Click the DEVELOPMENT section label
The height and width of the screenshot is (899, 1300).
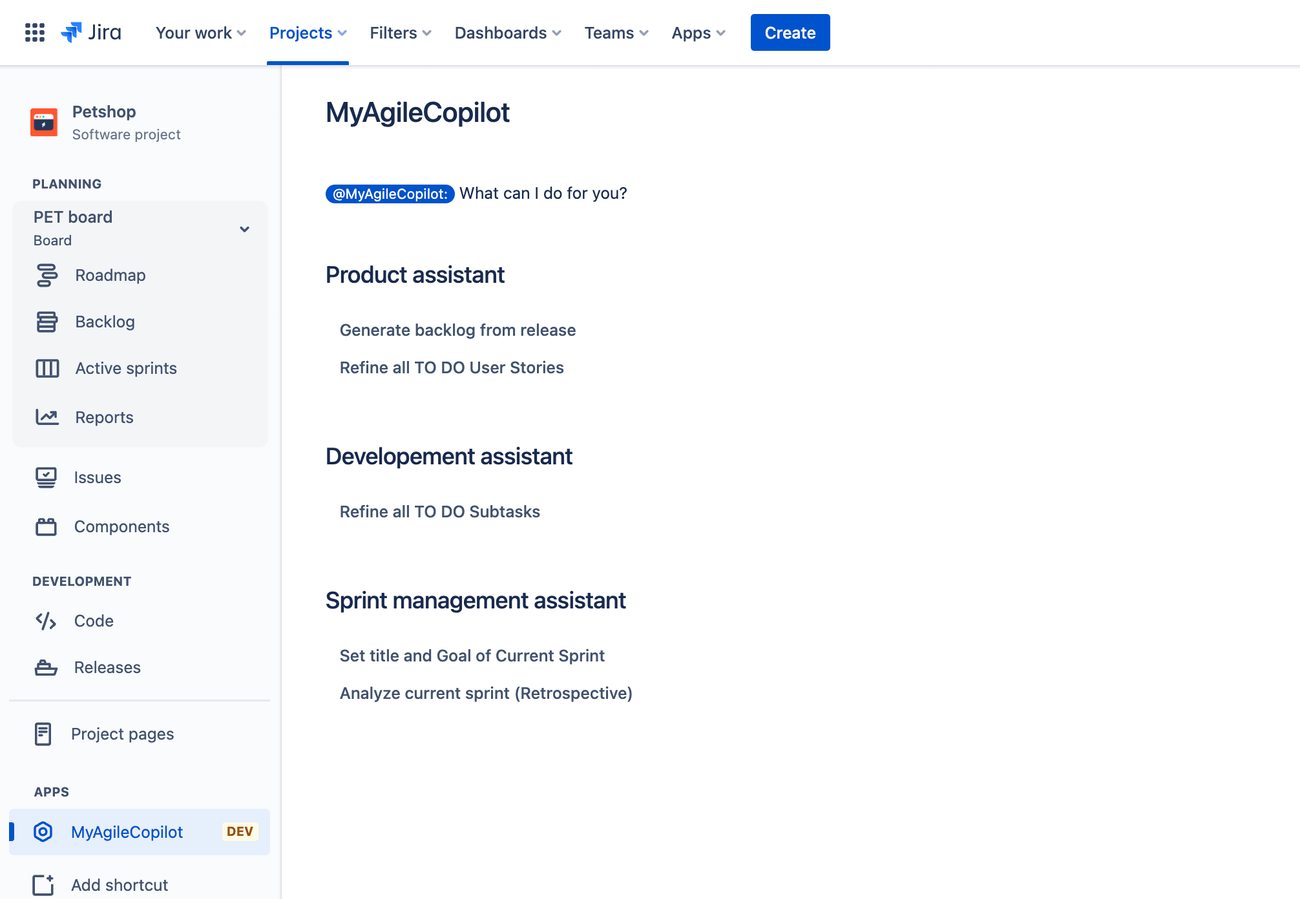pos(82,581)
